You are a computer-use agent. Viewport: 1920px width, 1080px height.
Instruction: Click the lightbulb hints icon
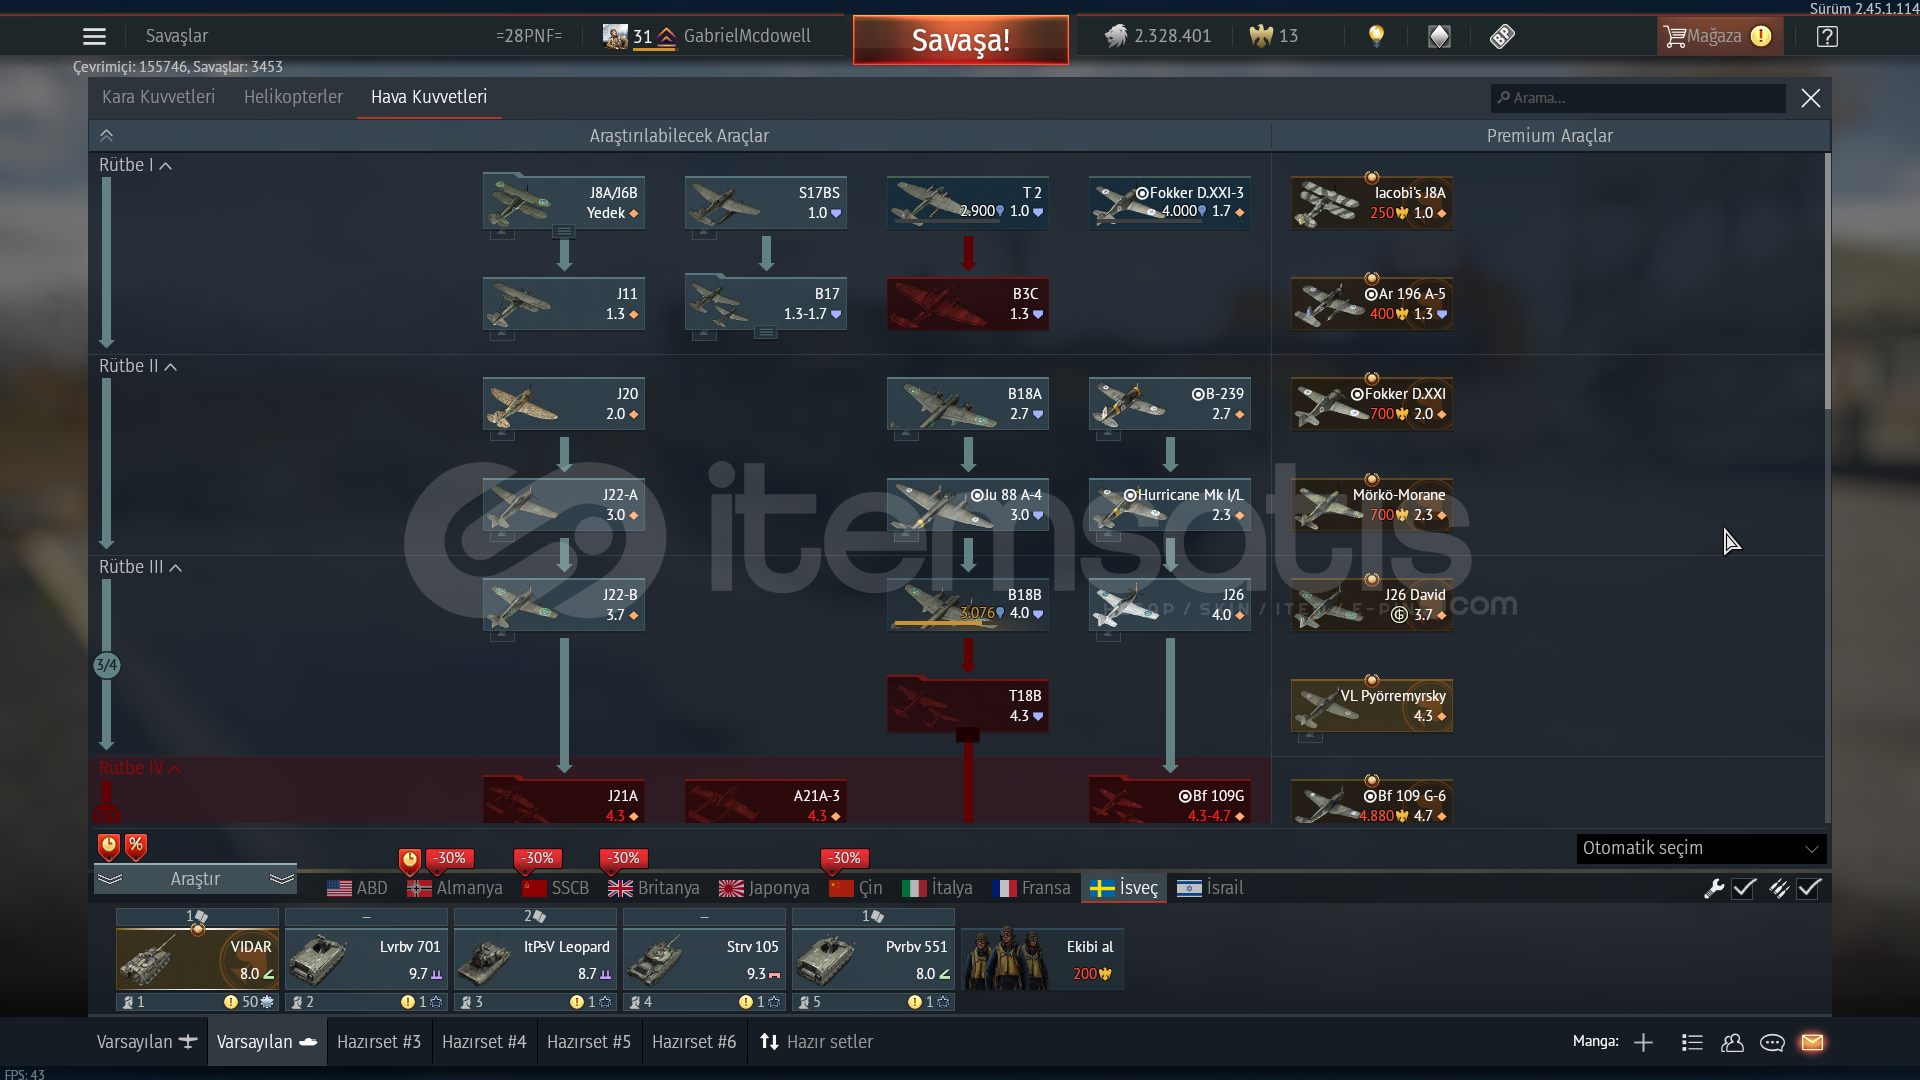click(x=1376, y=36)
